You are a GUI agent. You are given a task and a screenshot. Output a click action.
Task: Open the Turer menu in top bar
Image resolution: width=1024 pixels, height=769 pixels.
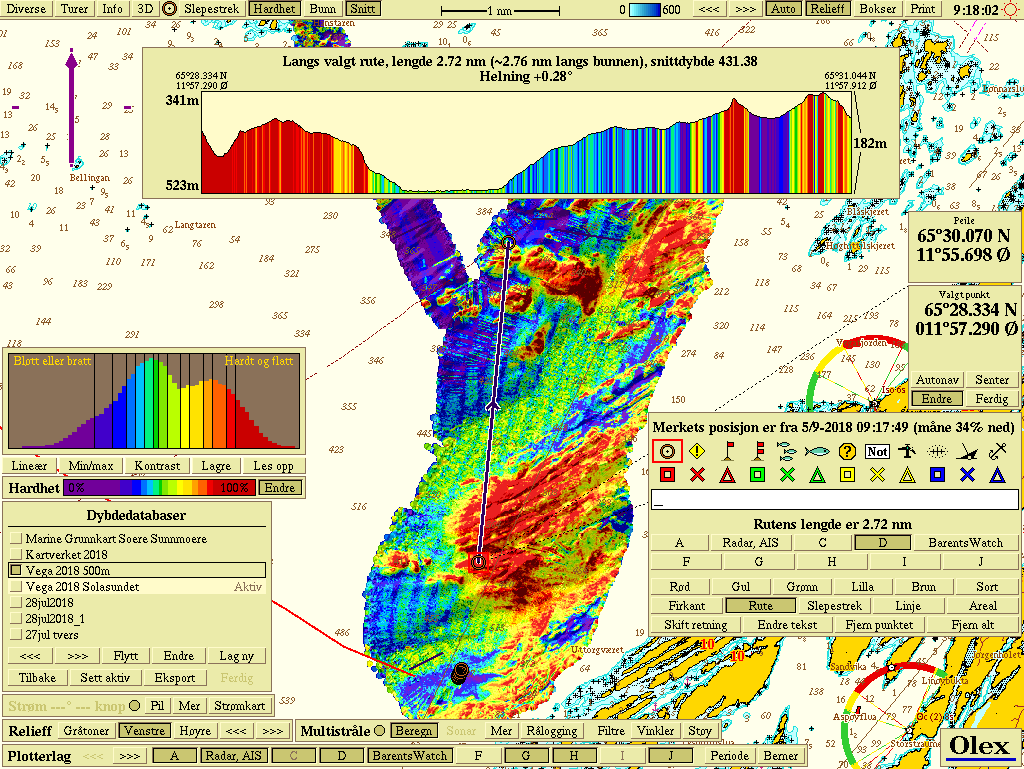[x=74, y=9]
